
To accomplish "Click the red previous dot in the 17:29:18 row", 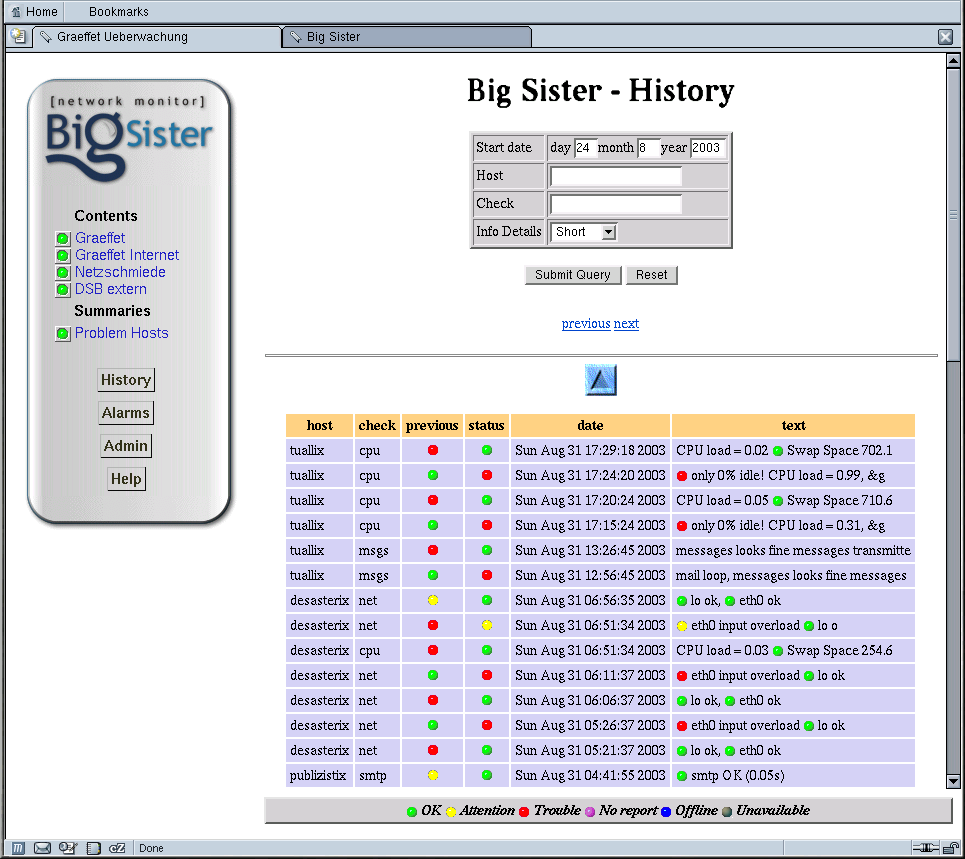I will click(433, 450).
